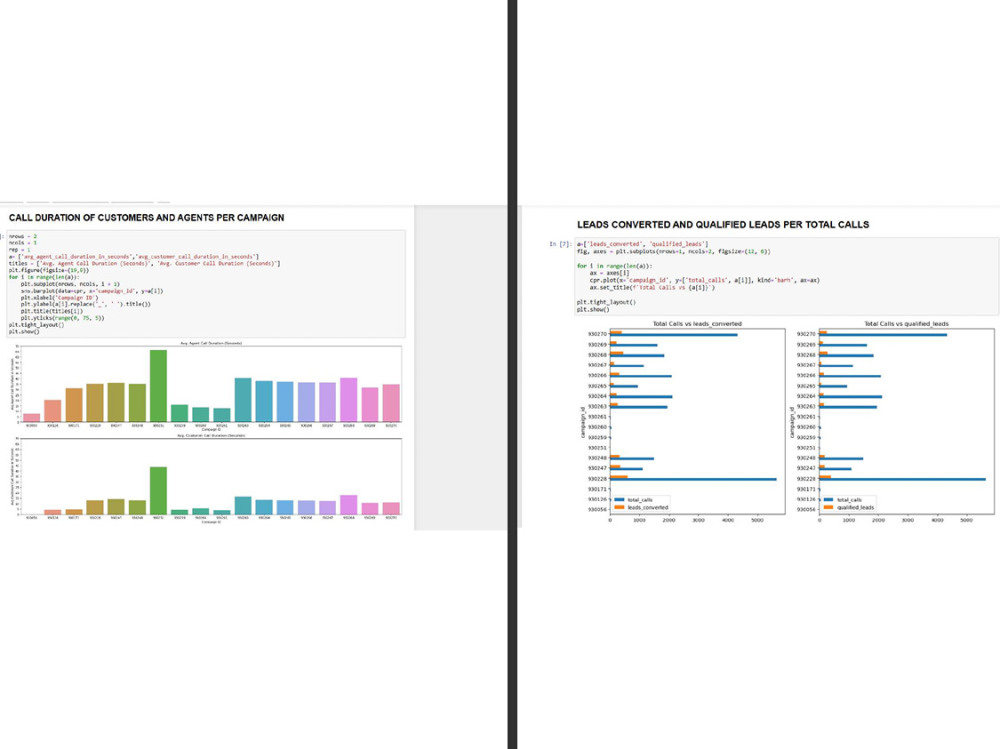This screenshot has width=1000, height=749.
Task: Click the 'Total Calls vs qualified_leads' chart title
Action: click(x=906, y=323)
